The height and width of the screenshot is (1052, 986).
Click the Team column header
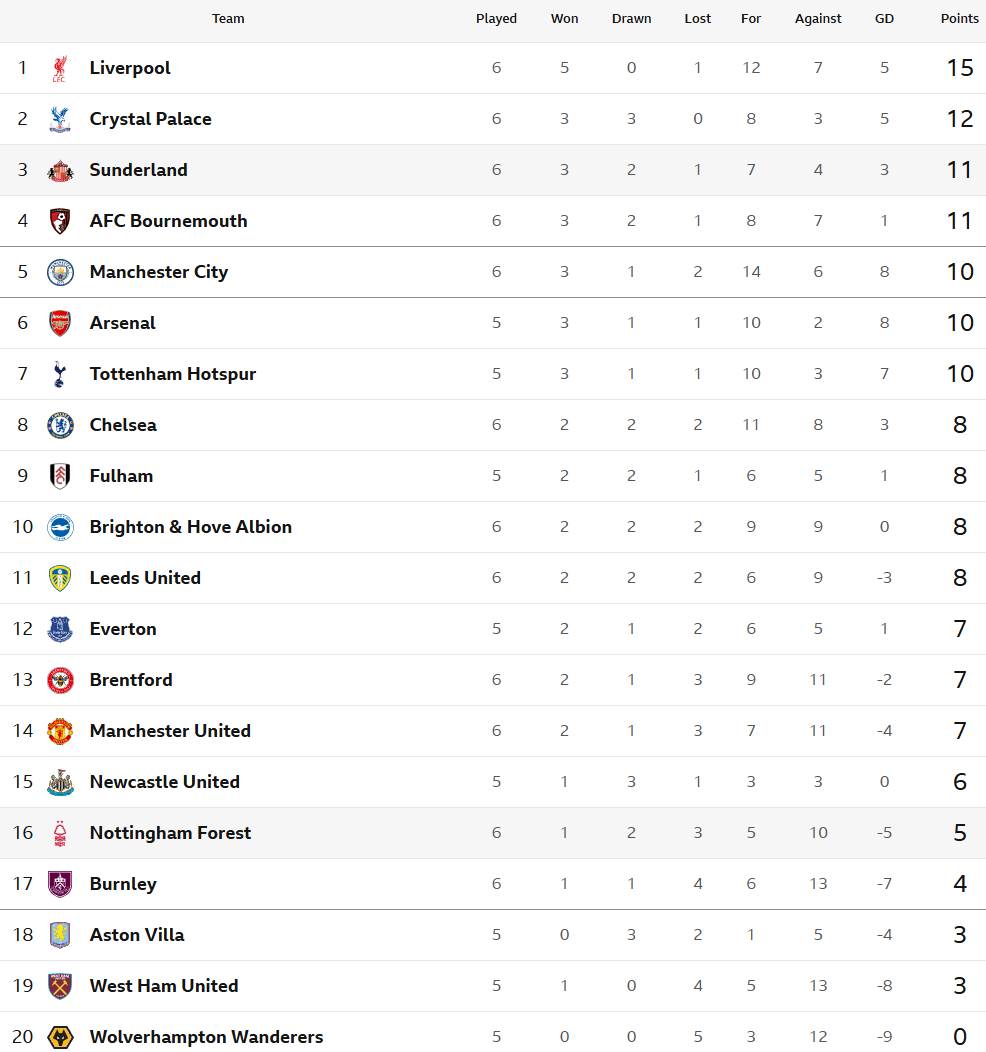point(228,19)
